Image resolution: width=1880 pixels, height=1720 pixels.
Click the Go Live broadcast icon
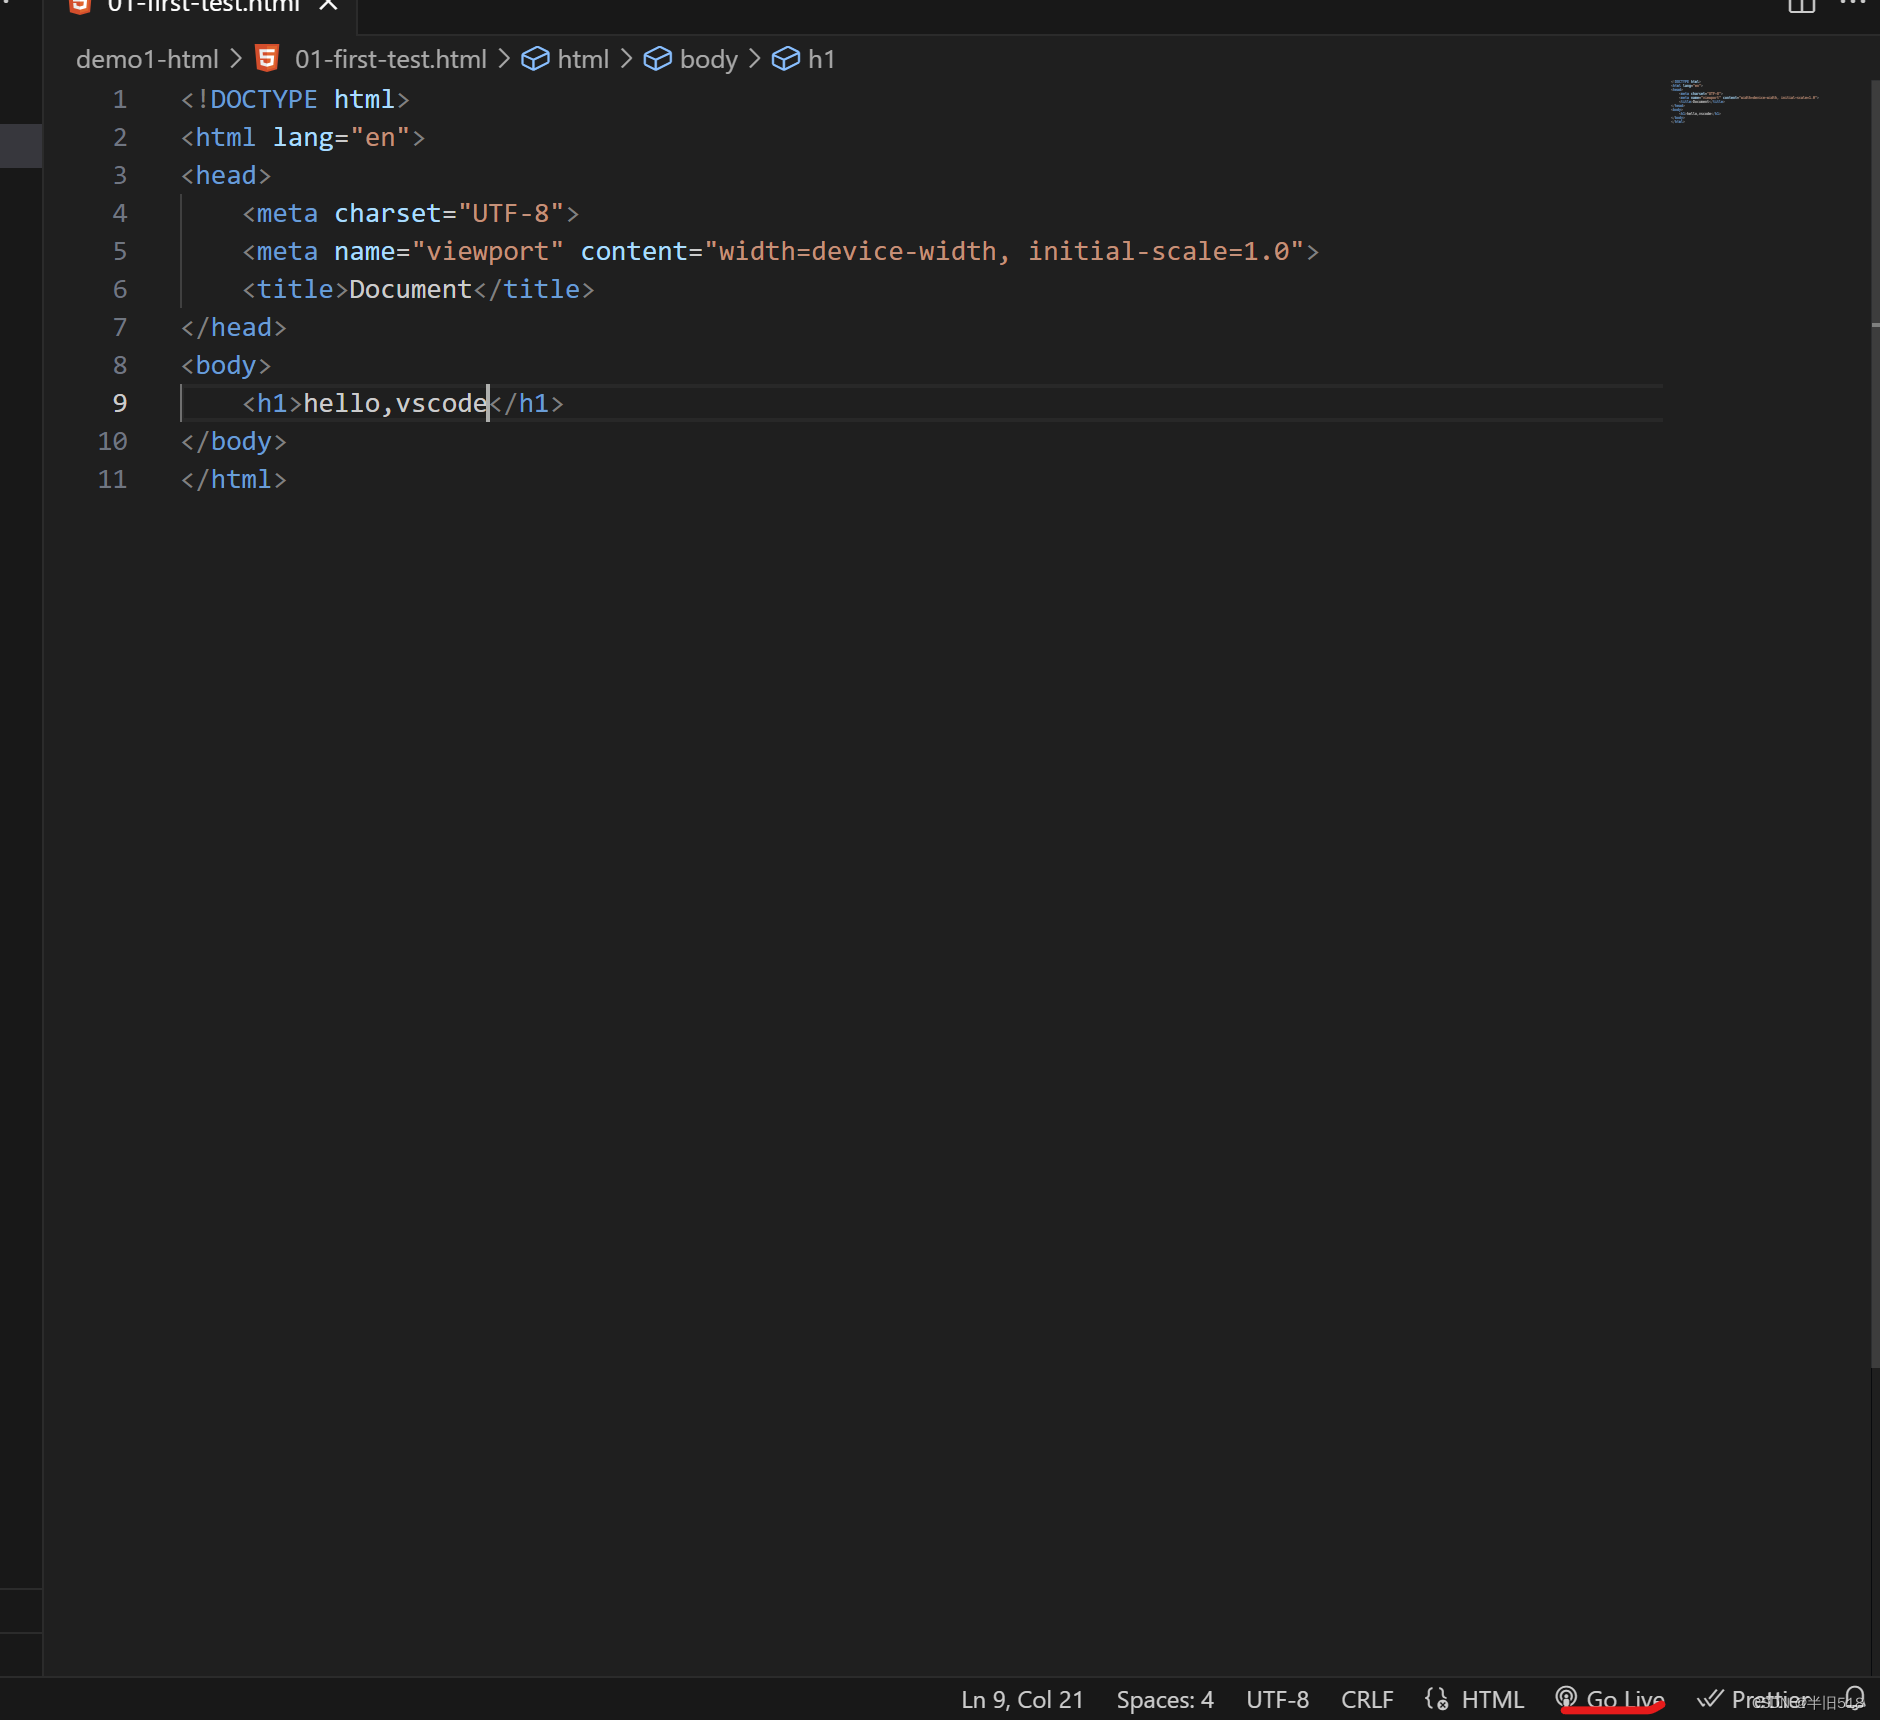click(1566, 1697)
